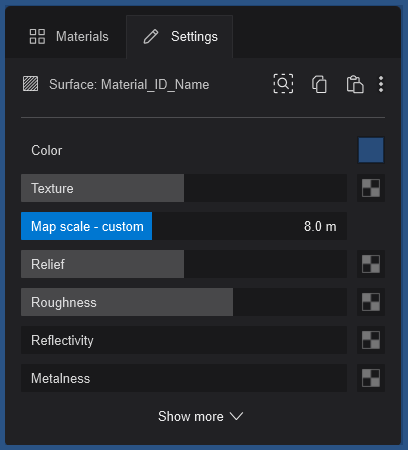The image size is (408, 450).
Task: Switch to the Materials tab
Action: pos(69,36)
